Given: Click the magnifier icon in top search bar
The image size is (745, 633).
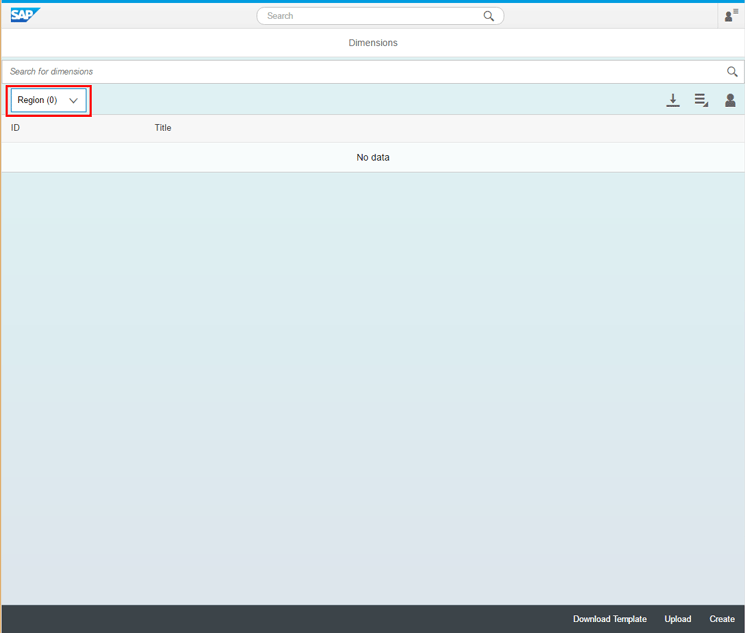Looking at the screenshot, I should 489,16.
